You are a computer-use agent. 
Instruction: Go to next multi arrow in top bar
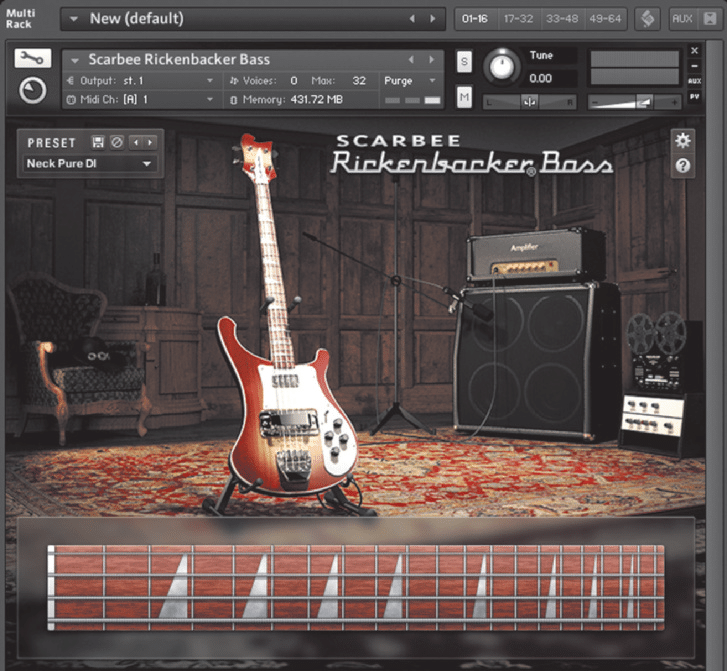coord(433,19)
